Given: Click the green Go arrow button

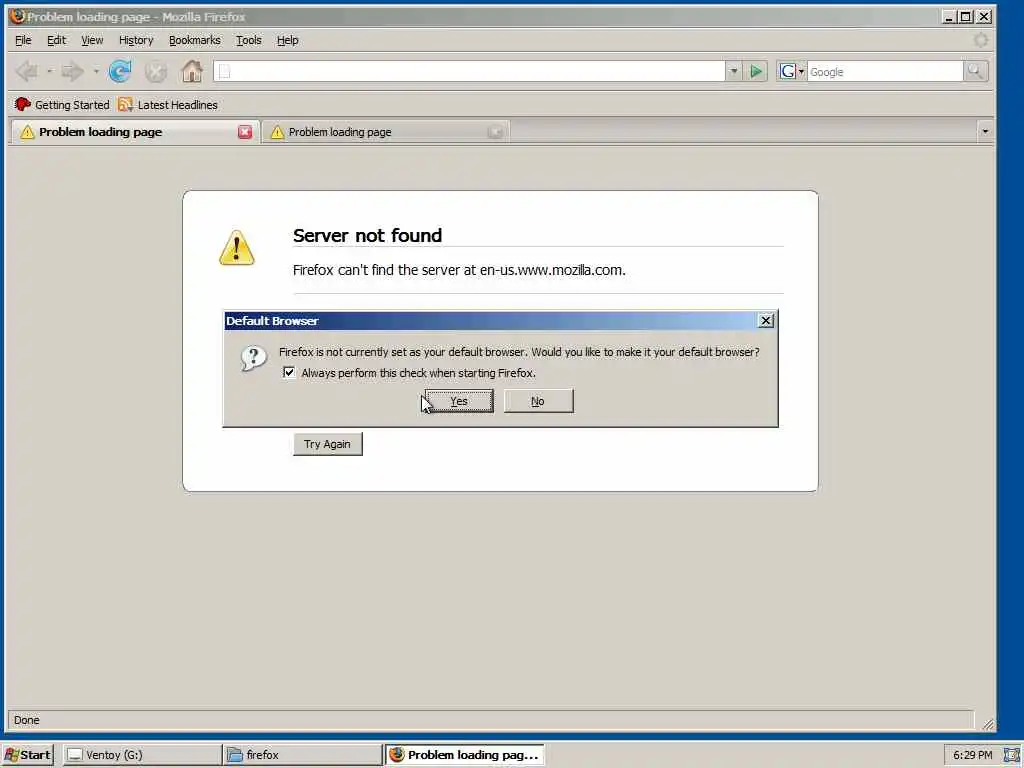Looking at the screenshot, I should (756, 71).
